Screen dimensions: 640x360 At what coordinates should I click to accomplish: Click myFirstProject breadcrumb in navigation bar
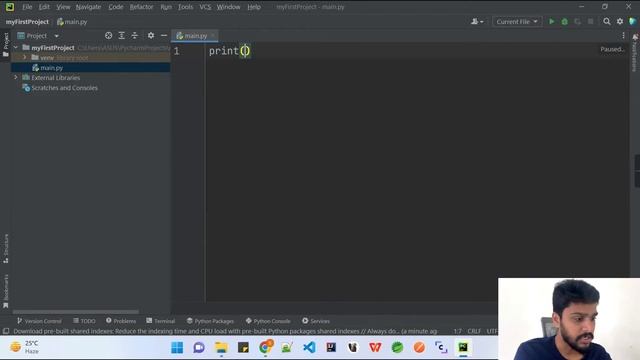point(27,22)
